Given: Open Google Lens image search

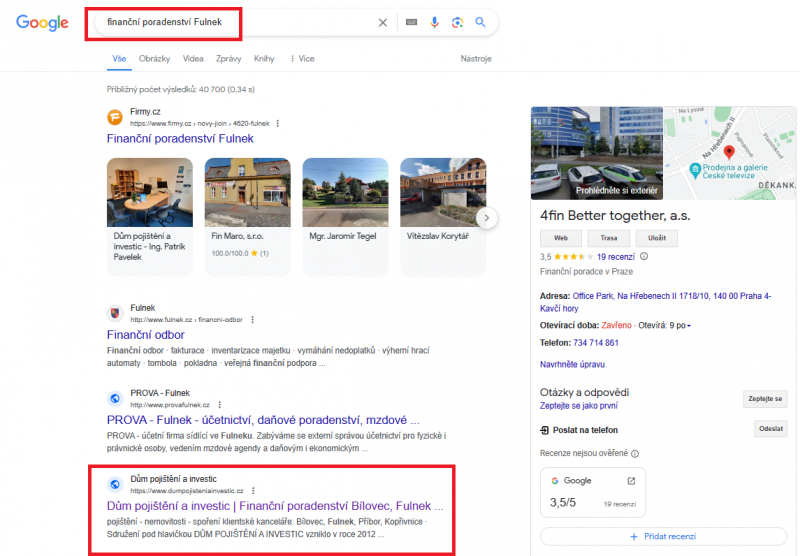Looking at the screenshot, I should point(457,22).
